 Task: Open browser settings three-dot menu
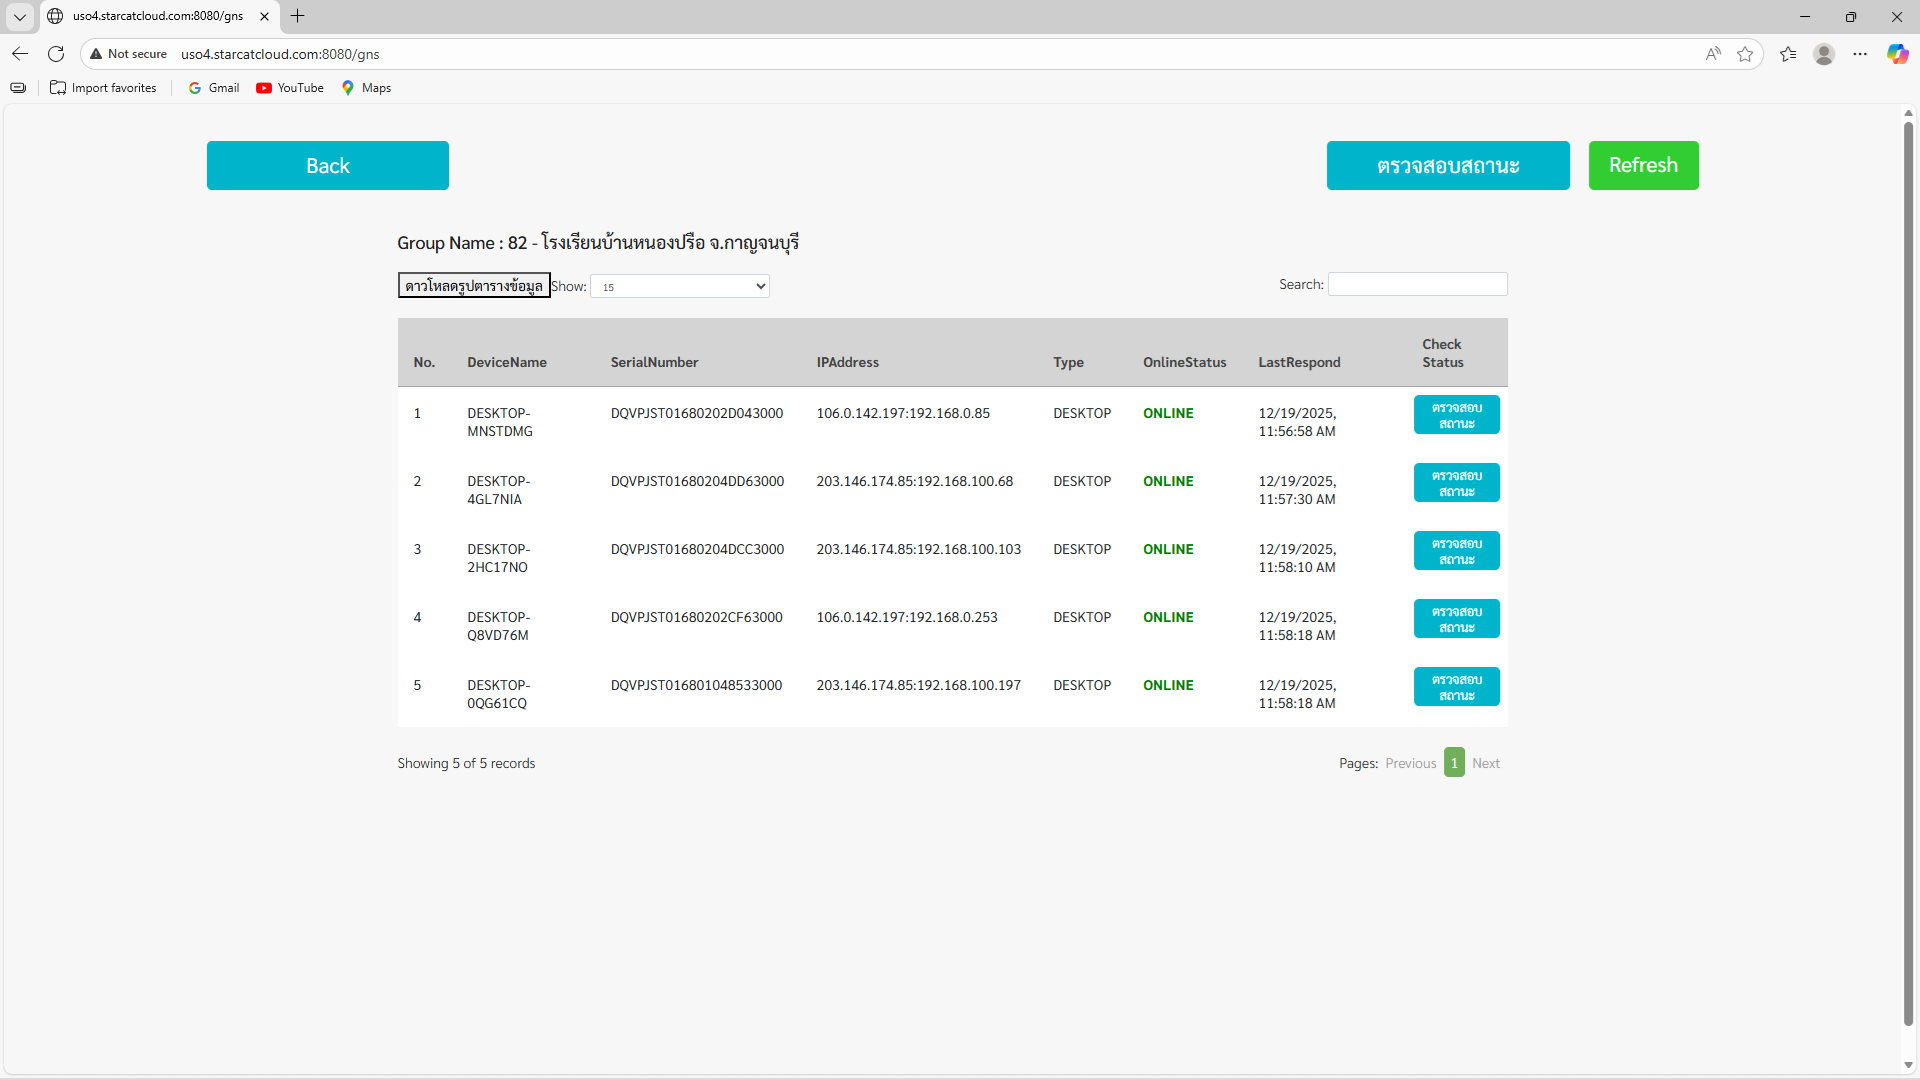1860,54
